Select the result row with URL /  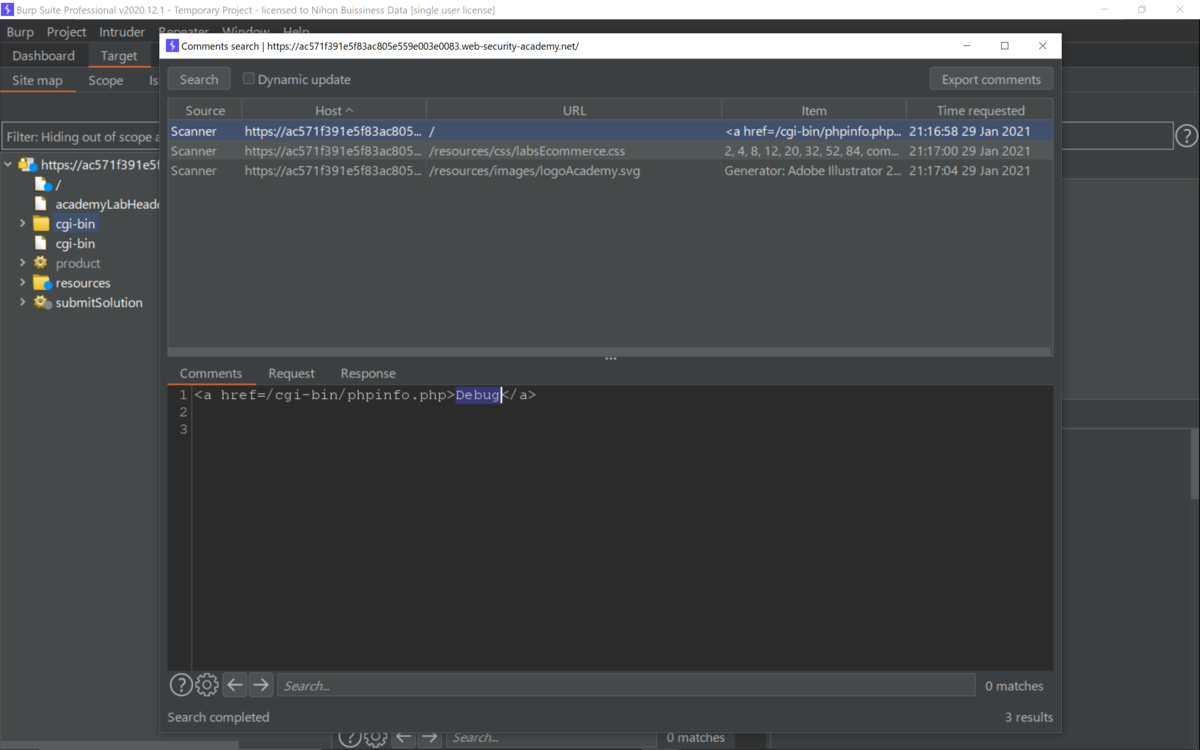[610, 131]
